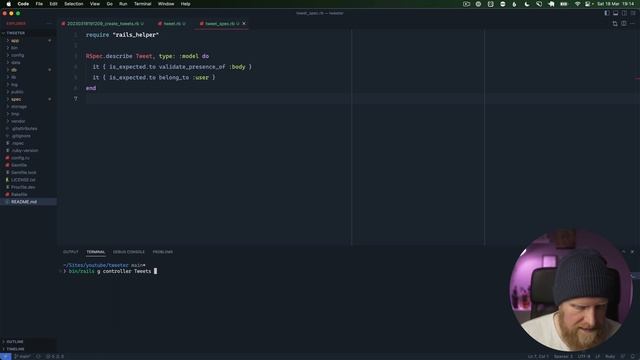Open the Run menu
This screenshot has width=640, height=360.
123,4
